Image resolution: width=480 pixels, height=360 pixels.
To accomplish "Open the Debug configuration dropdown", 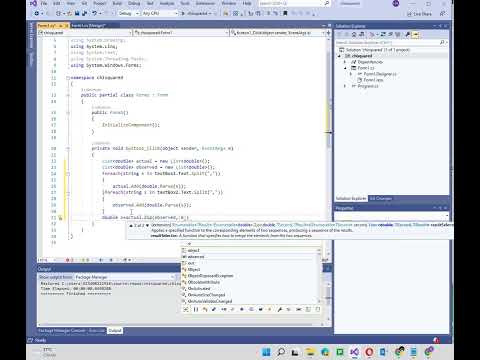I will (128, 13).
